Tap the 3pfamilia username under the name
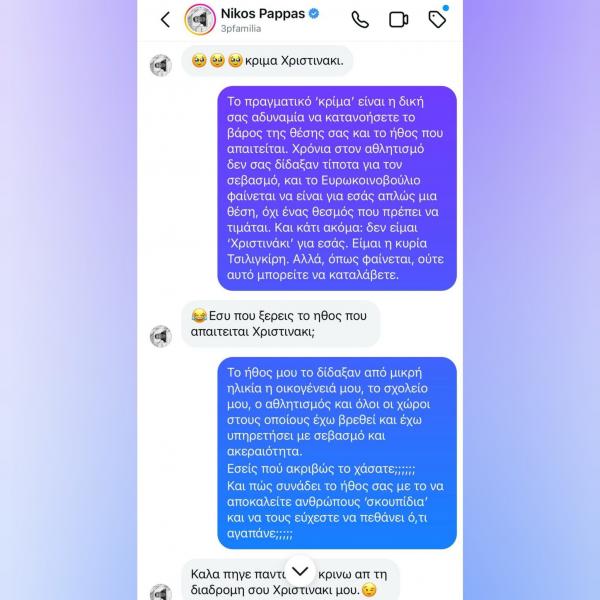The width and height of the screenshot is (600, 600). (x=241, y=29)
